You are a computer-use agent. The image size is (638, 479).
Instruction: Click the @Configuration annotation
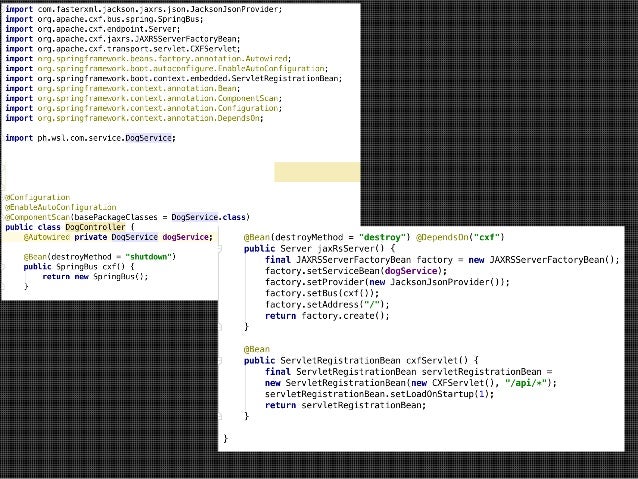37,197
